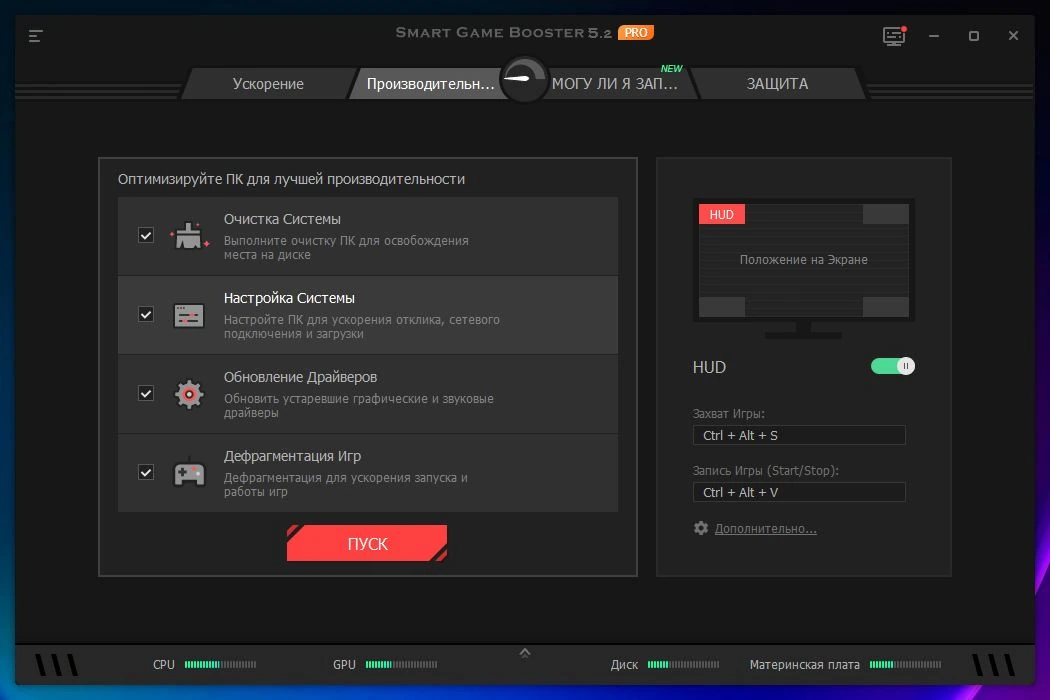Click the game defragmentation gamepad icon
The width and height of the screenshot is (1050, 700).
point(190,473)
